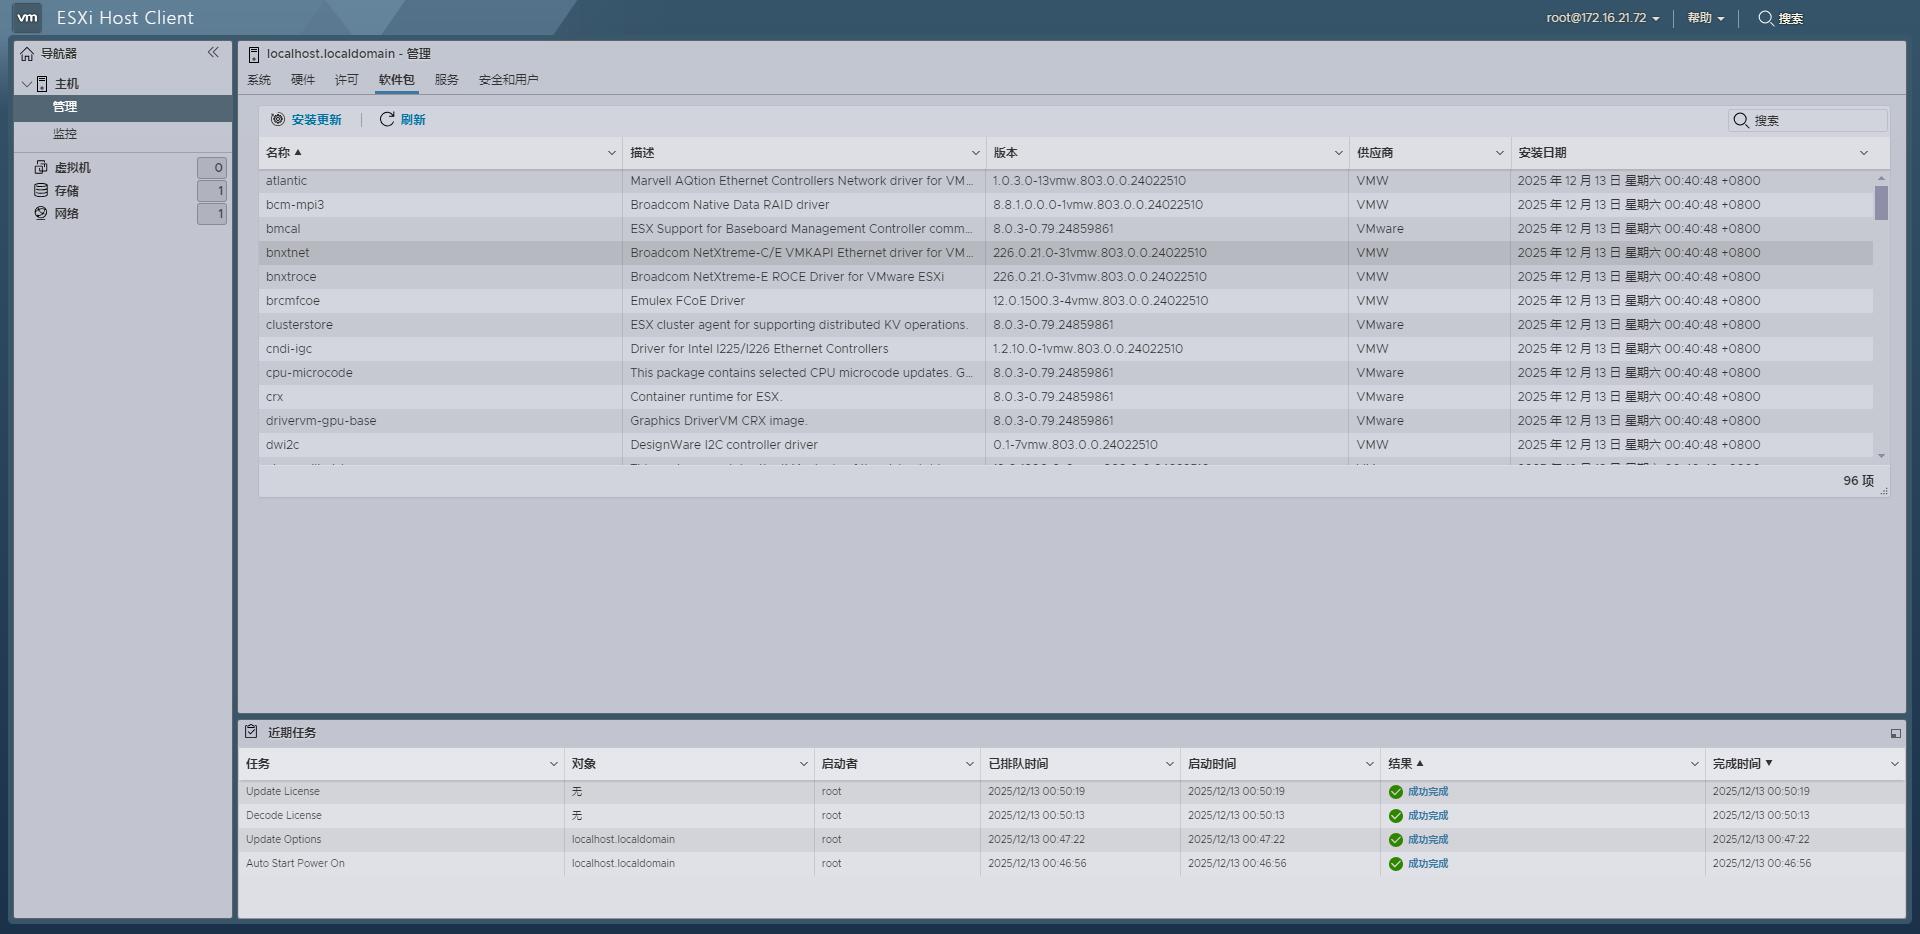The image size is (1920, 934).
Task: Click the 成功完成 link for Decode License
Action: [x=1427, y=815]
